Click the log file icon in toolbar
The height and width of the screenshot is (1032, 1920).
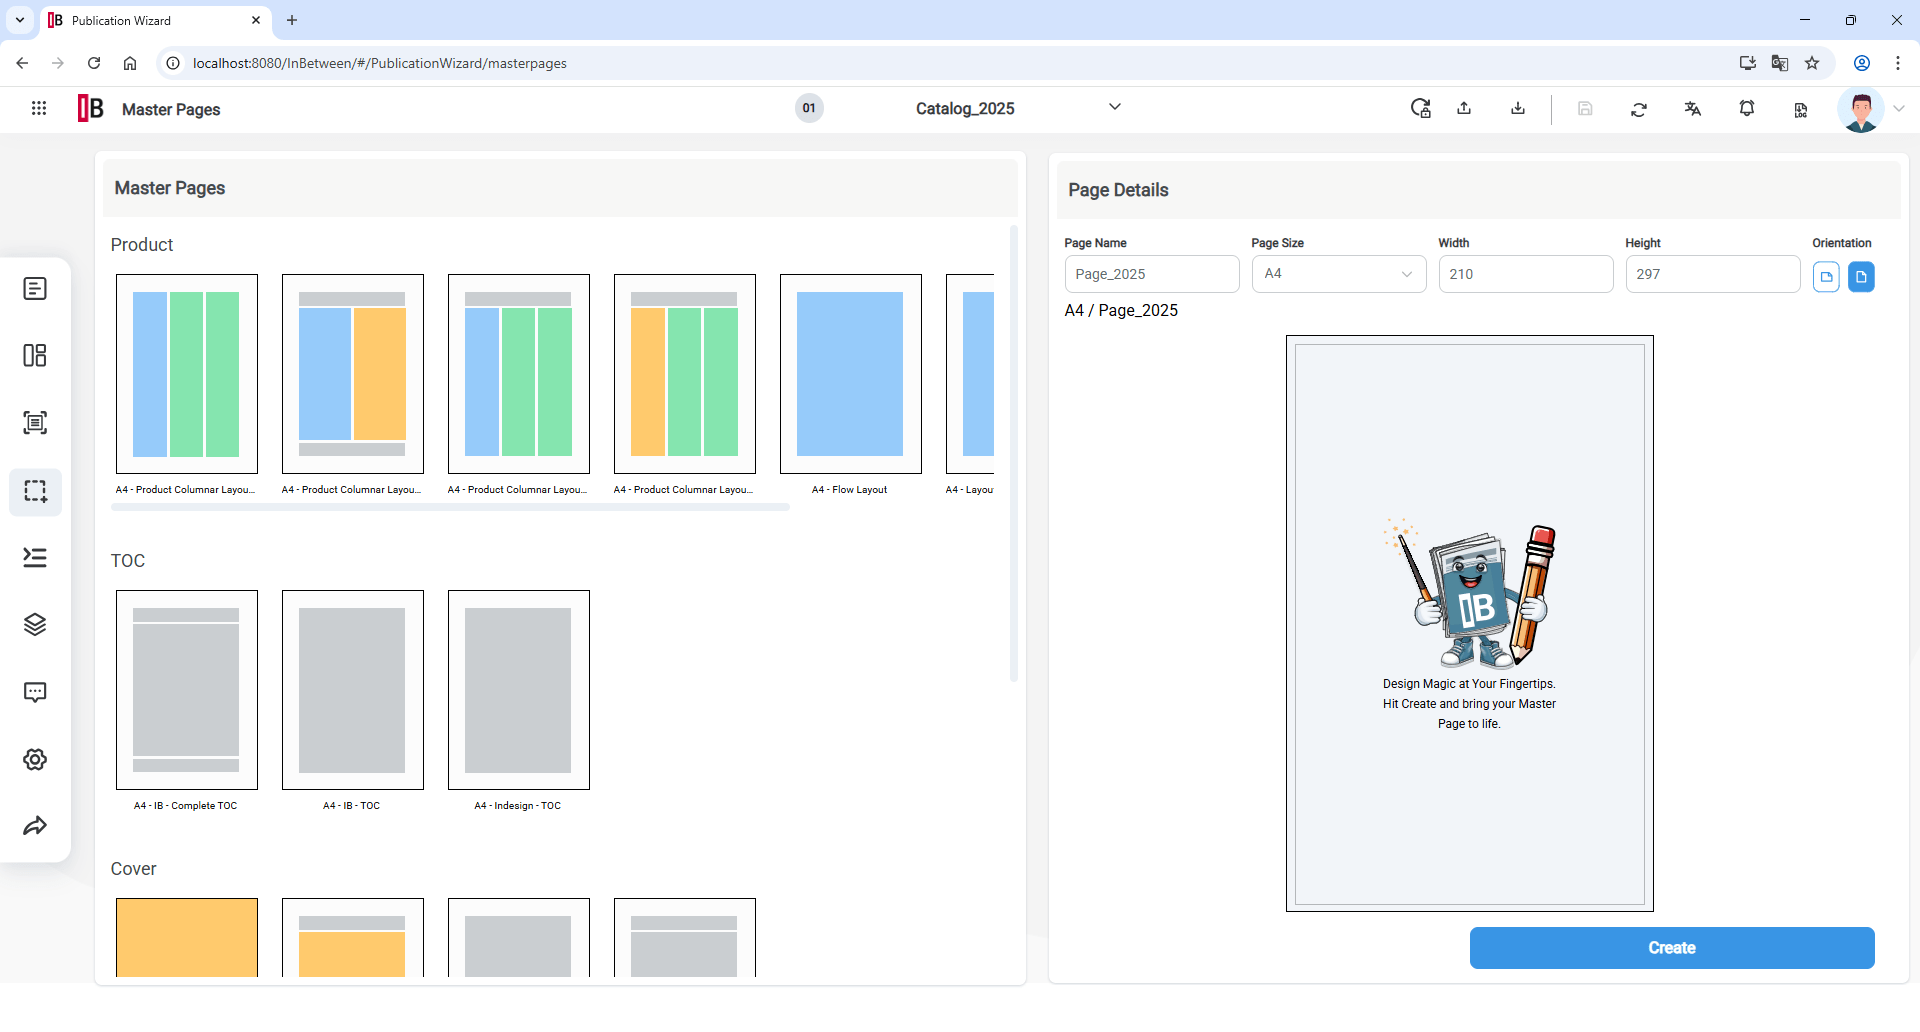pos(1800,110)
